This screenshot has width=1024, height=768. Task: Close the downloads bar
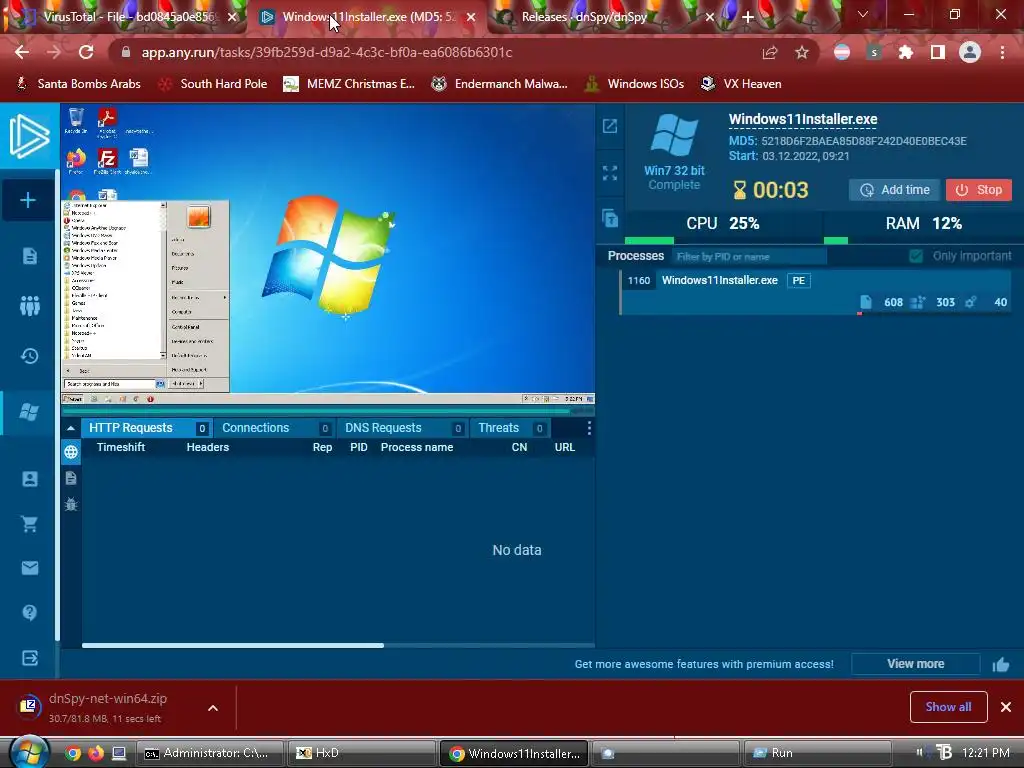(x=1006, y=707)
